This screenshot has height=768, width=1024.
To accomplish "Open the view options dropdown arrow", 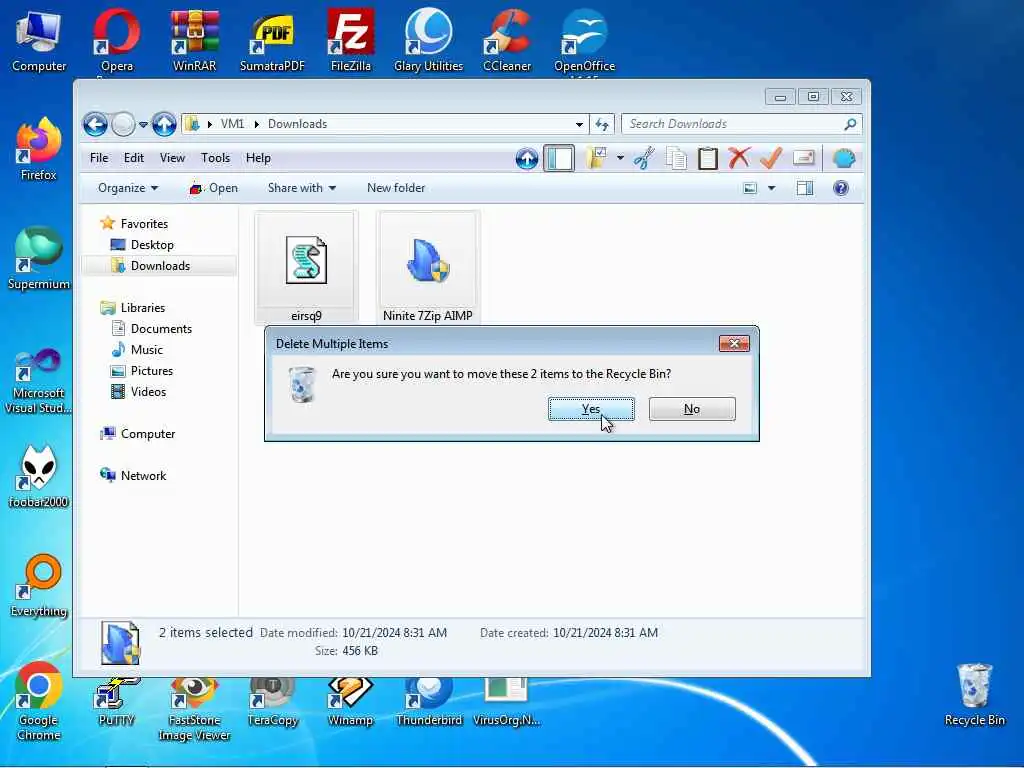I will (x=771, y=188).
